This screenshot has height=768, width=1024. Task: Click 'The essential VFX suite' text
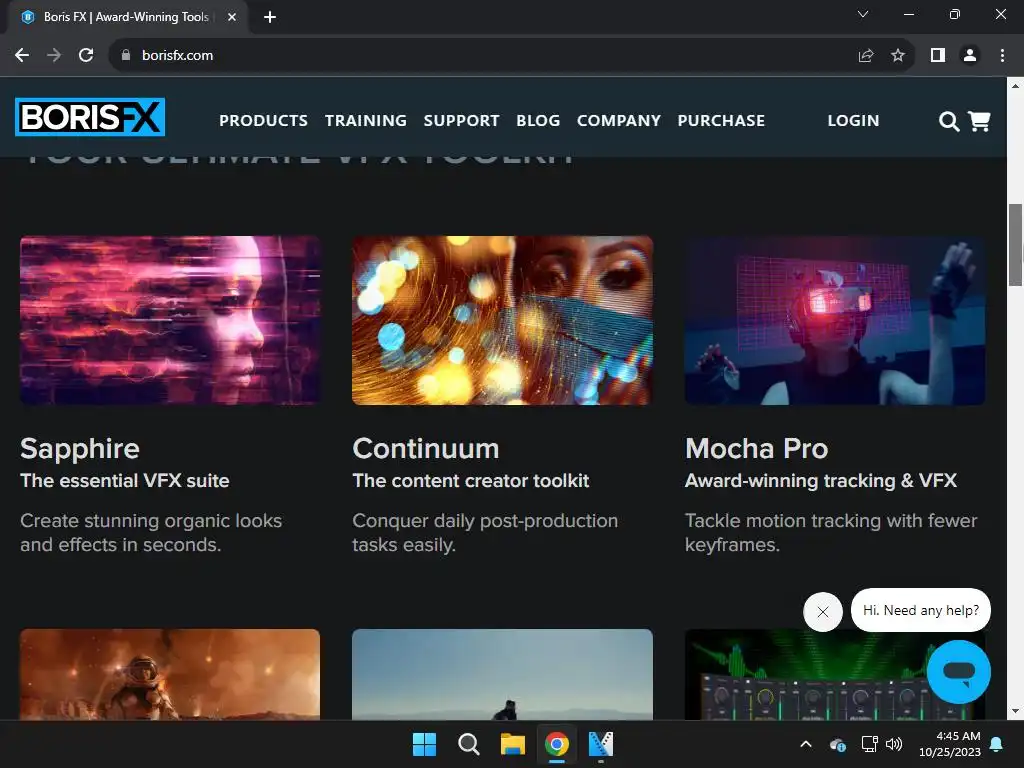tap(125, 481)
